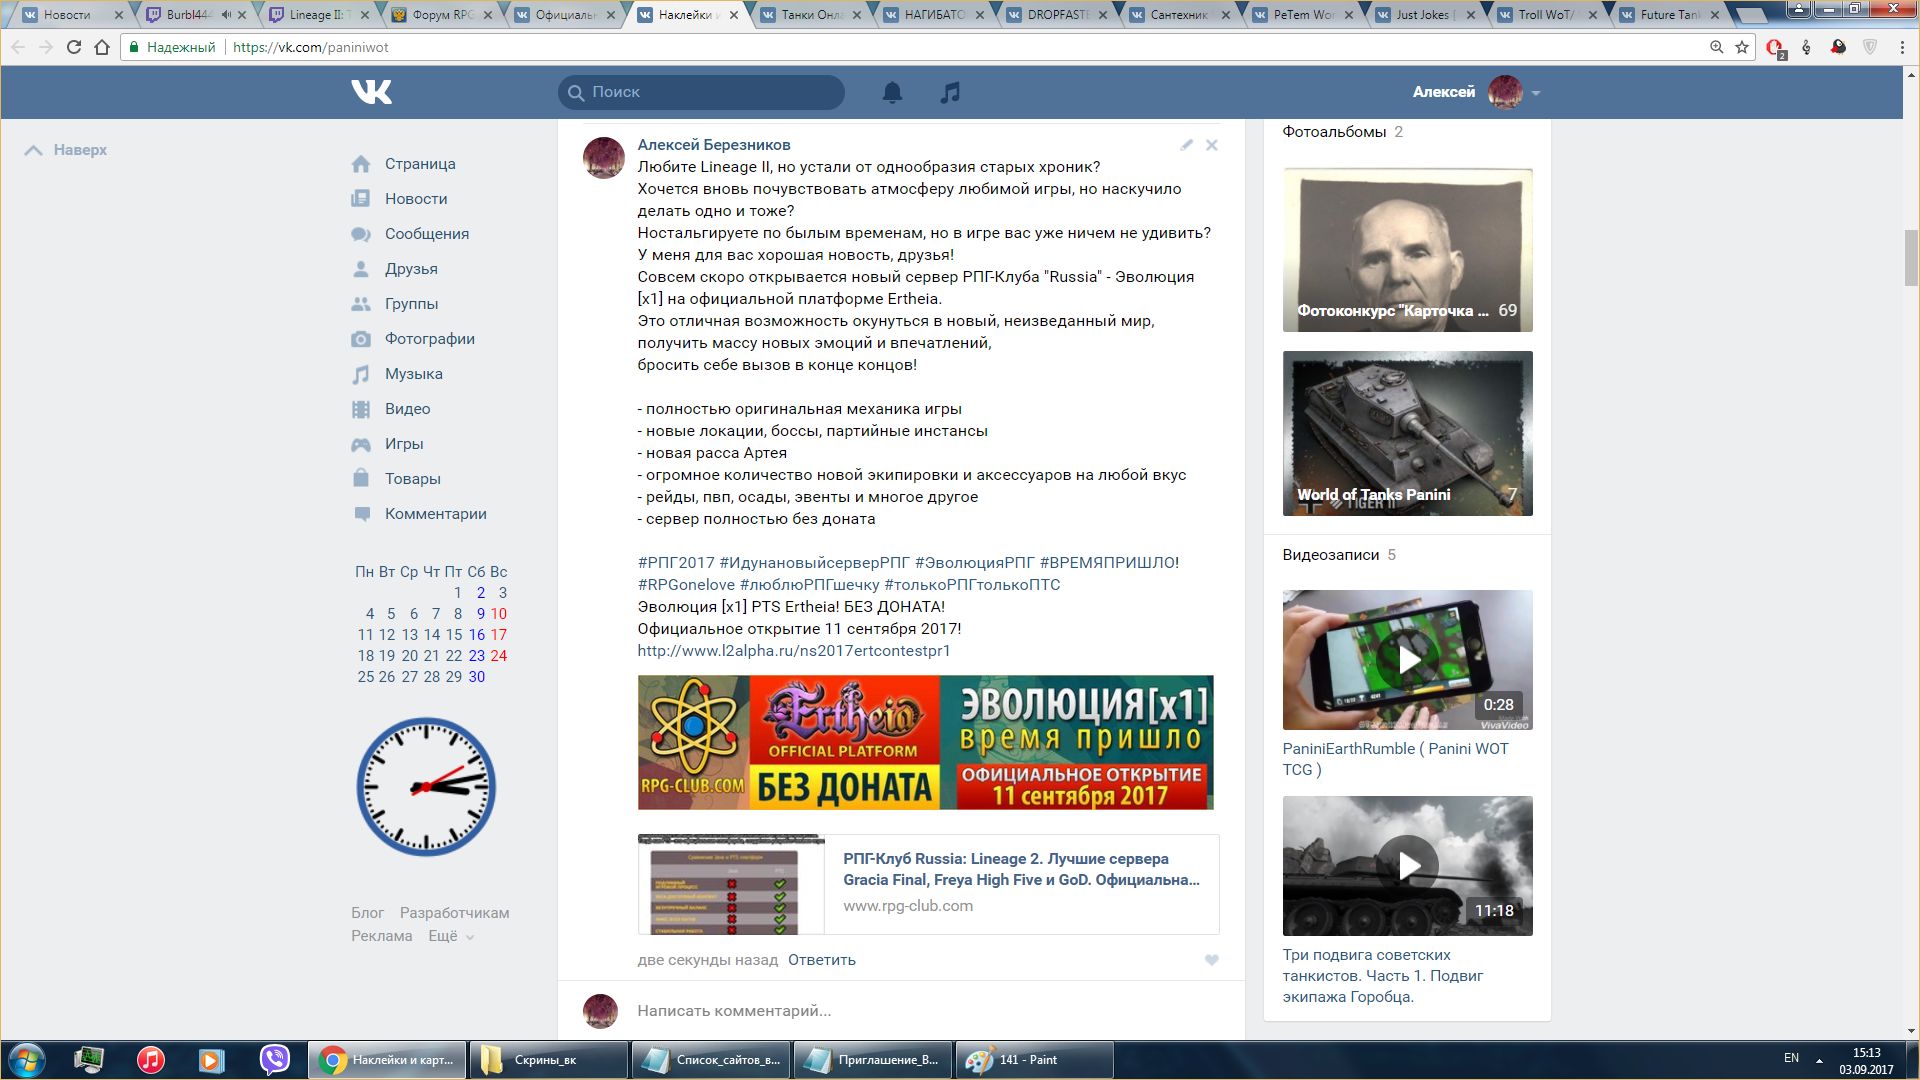This screenshot has width=1920, height=1080.
Task: Open the l2alpha.ru contest link
Action: (x=794, y=651)
